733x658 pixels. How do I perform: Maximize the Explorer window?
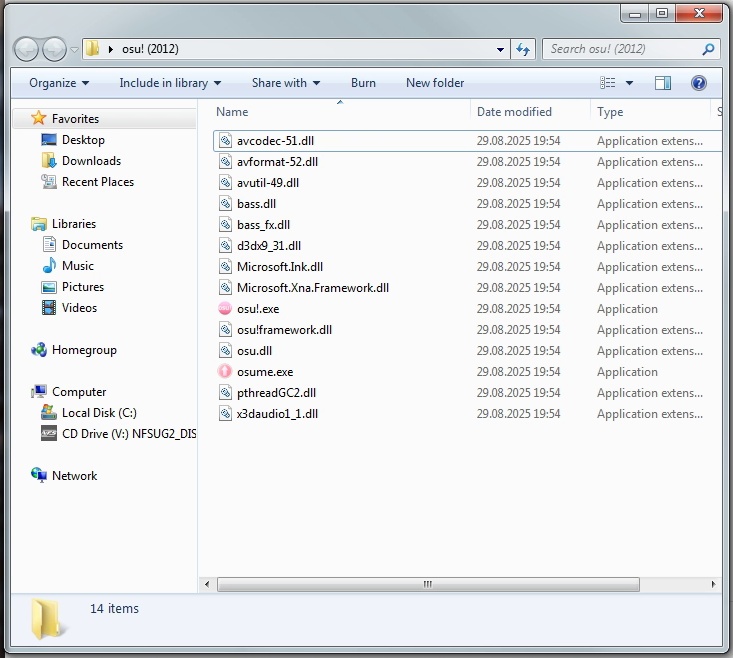tap(661, 14)
